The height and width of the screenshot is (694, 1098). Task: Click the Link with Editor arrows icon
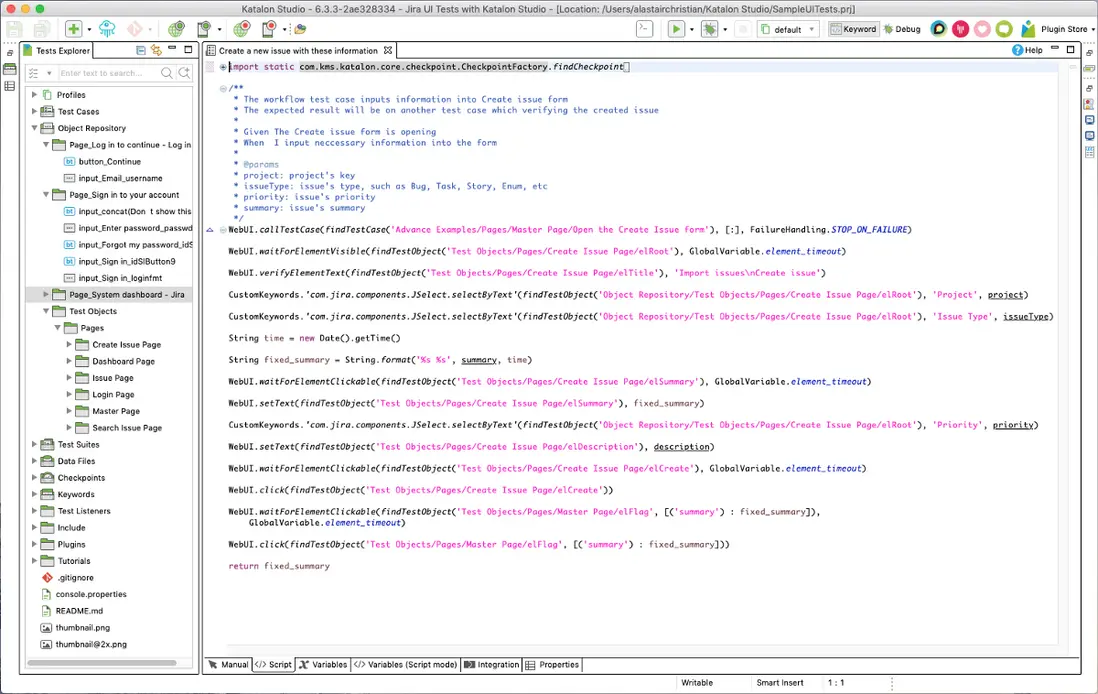click(x=156, y=50)
